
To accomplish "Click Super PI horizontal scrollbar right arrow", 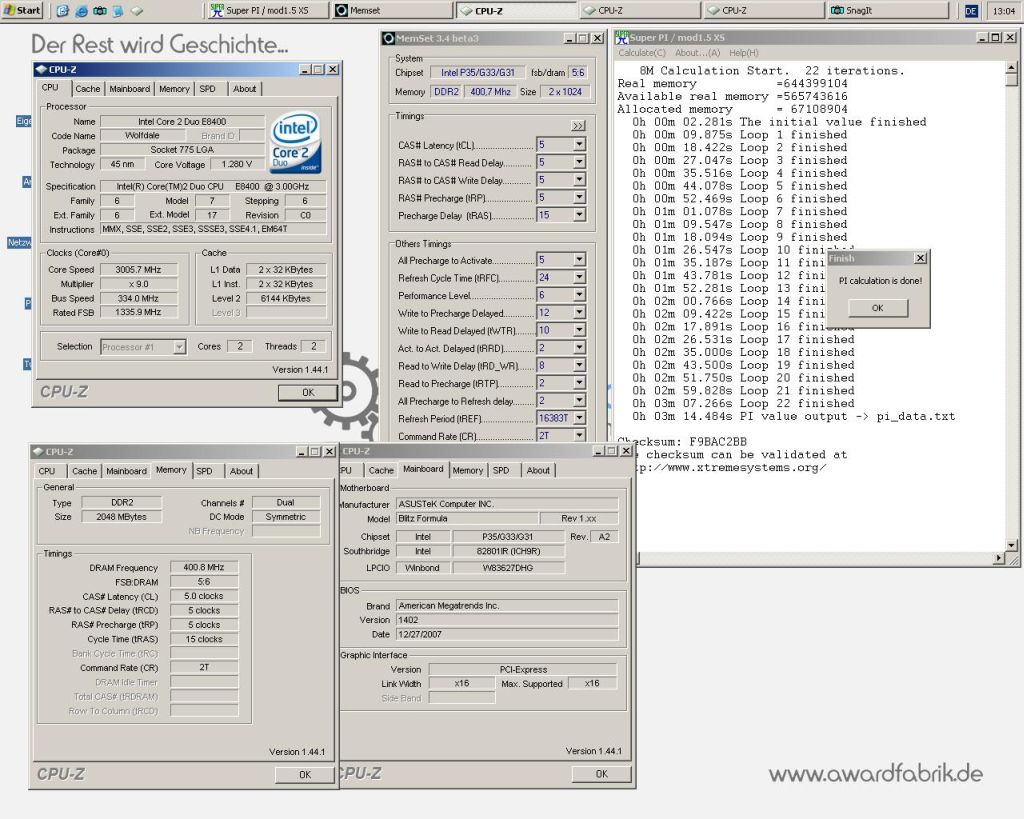I will (1000, 558).
